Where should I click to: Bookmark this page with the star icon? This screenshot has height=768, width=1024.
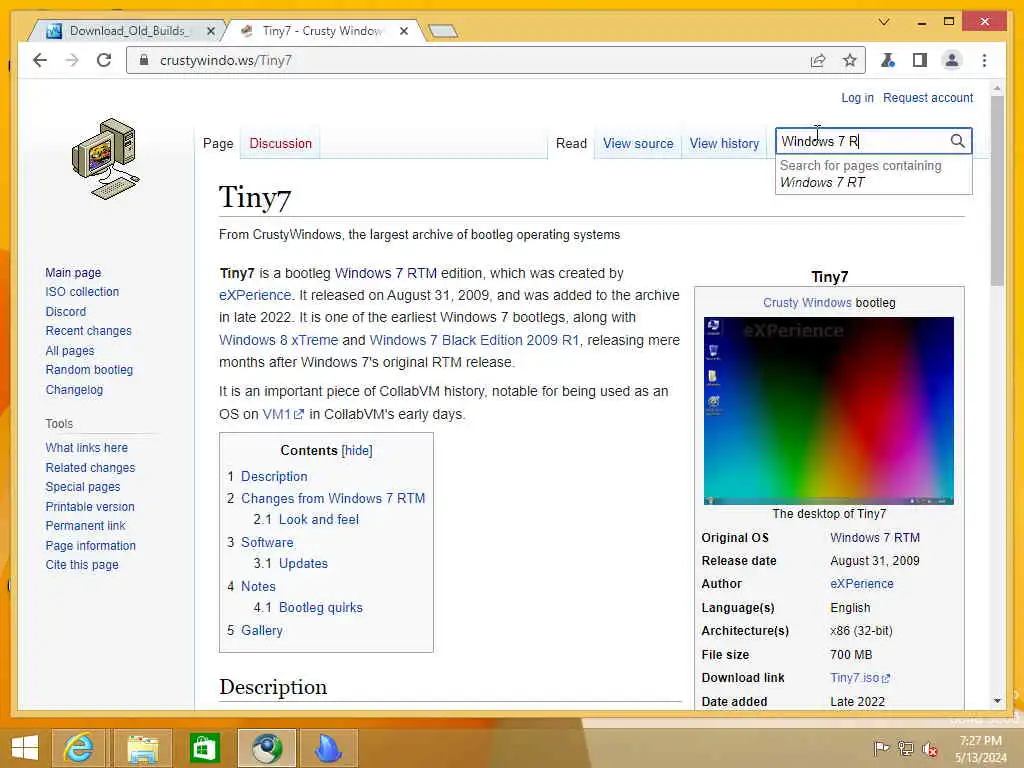coord(849,60)
